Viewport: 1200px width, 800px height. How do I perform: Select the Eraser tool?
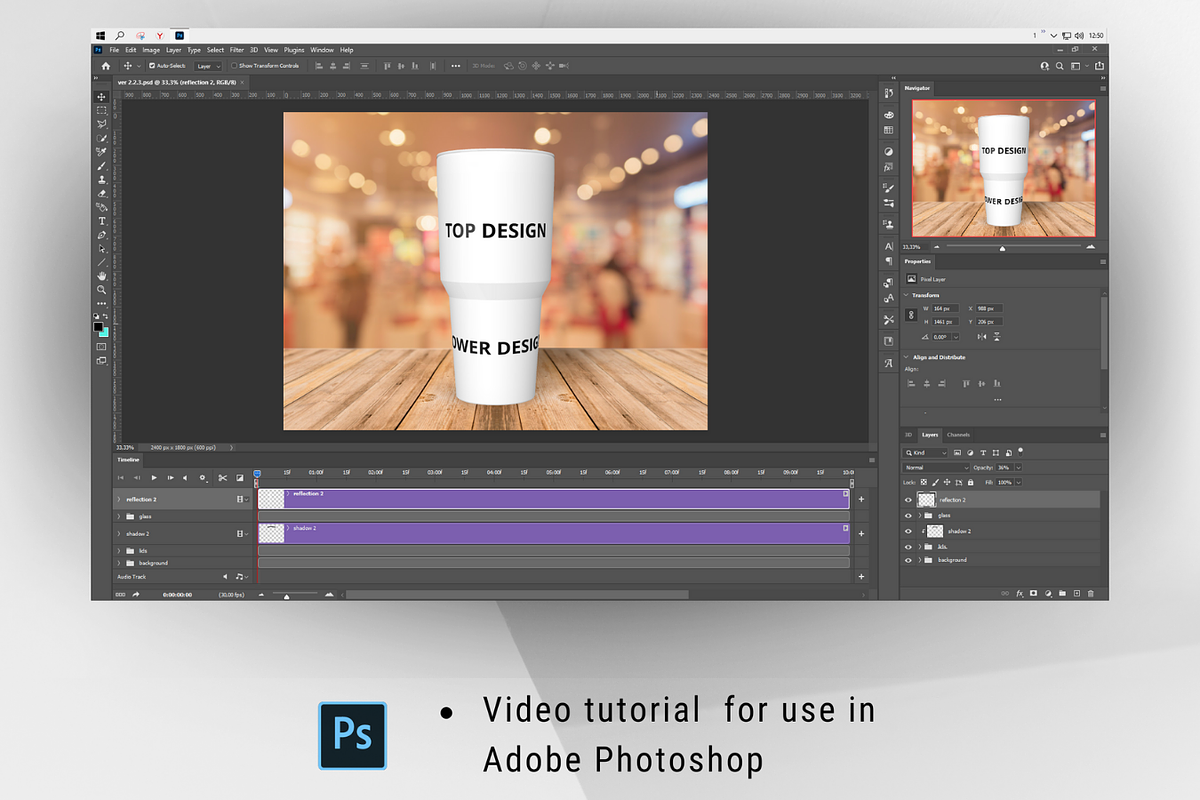click(x=102, y=194)
